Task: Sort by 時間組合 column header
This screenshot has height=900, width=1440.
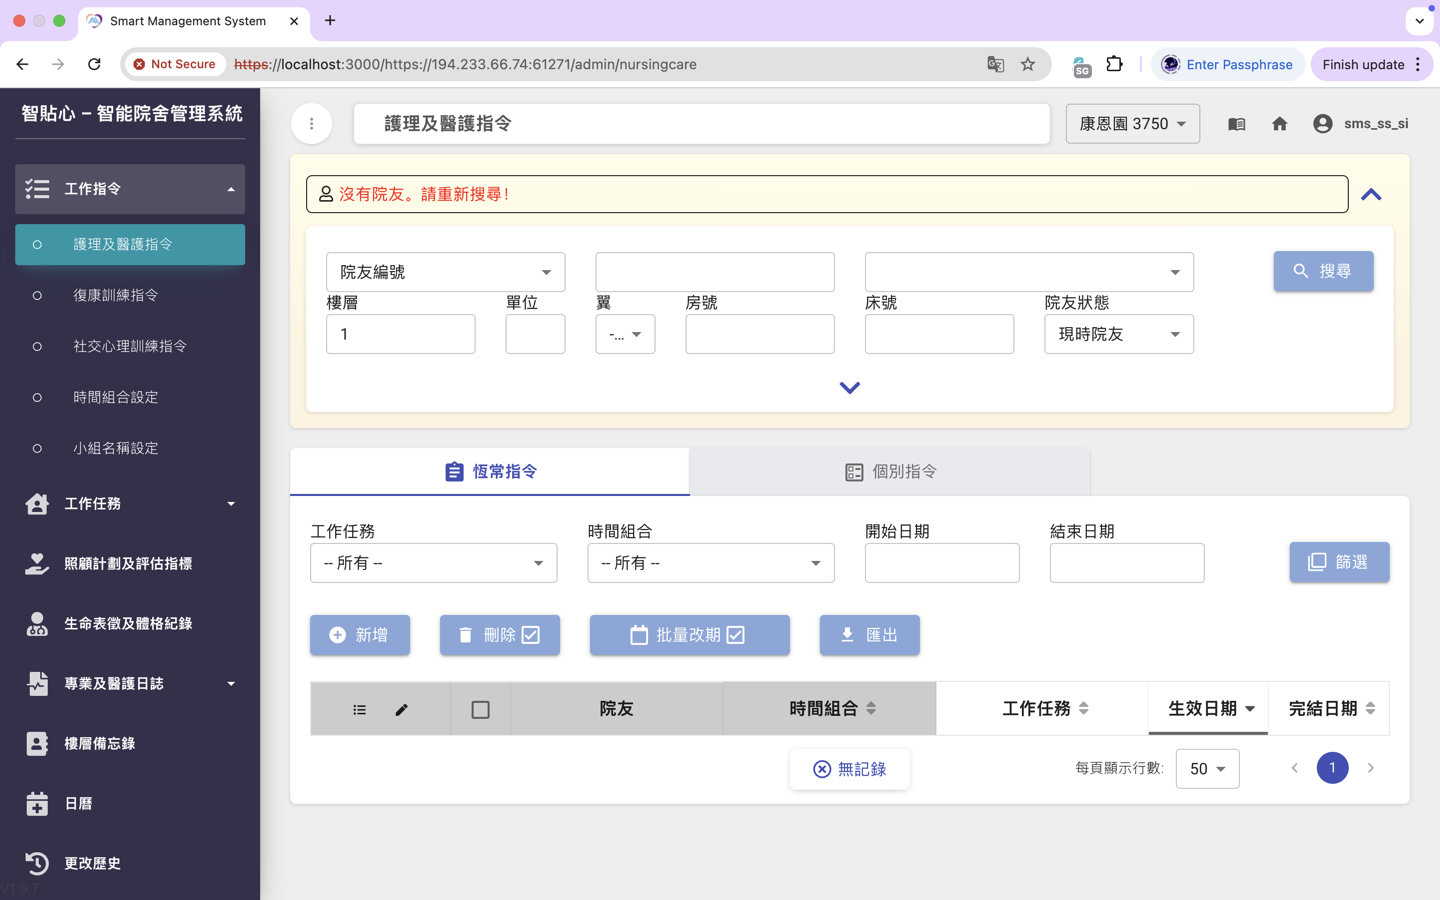Action: 830,709
